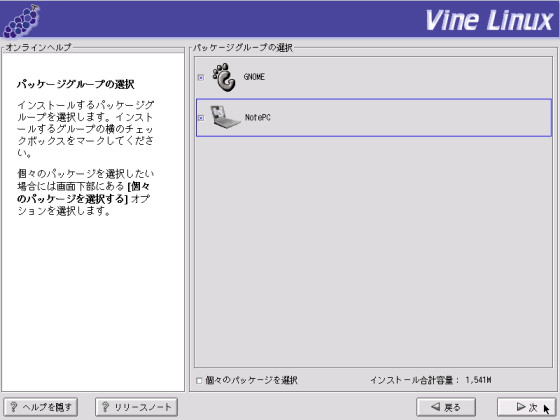
Task: Click the GNOME footprint icon
Action: (x=224, y=77)
